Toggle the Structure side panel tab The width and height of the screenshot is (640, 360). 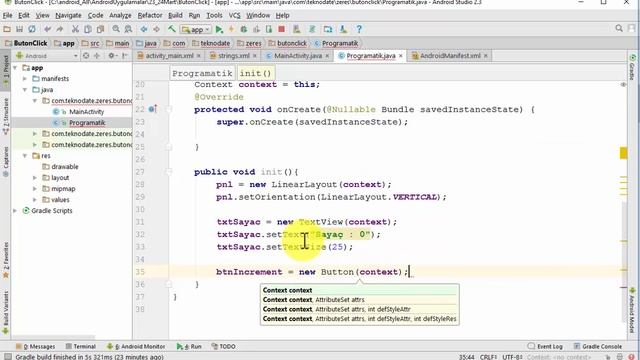click(6, 117)
